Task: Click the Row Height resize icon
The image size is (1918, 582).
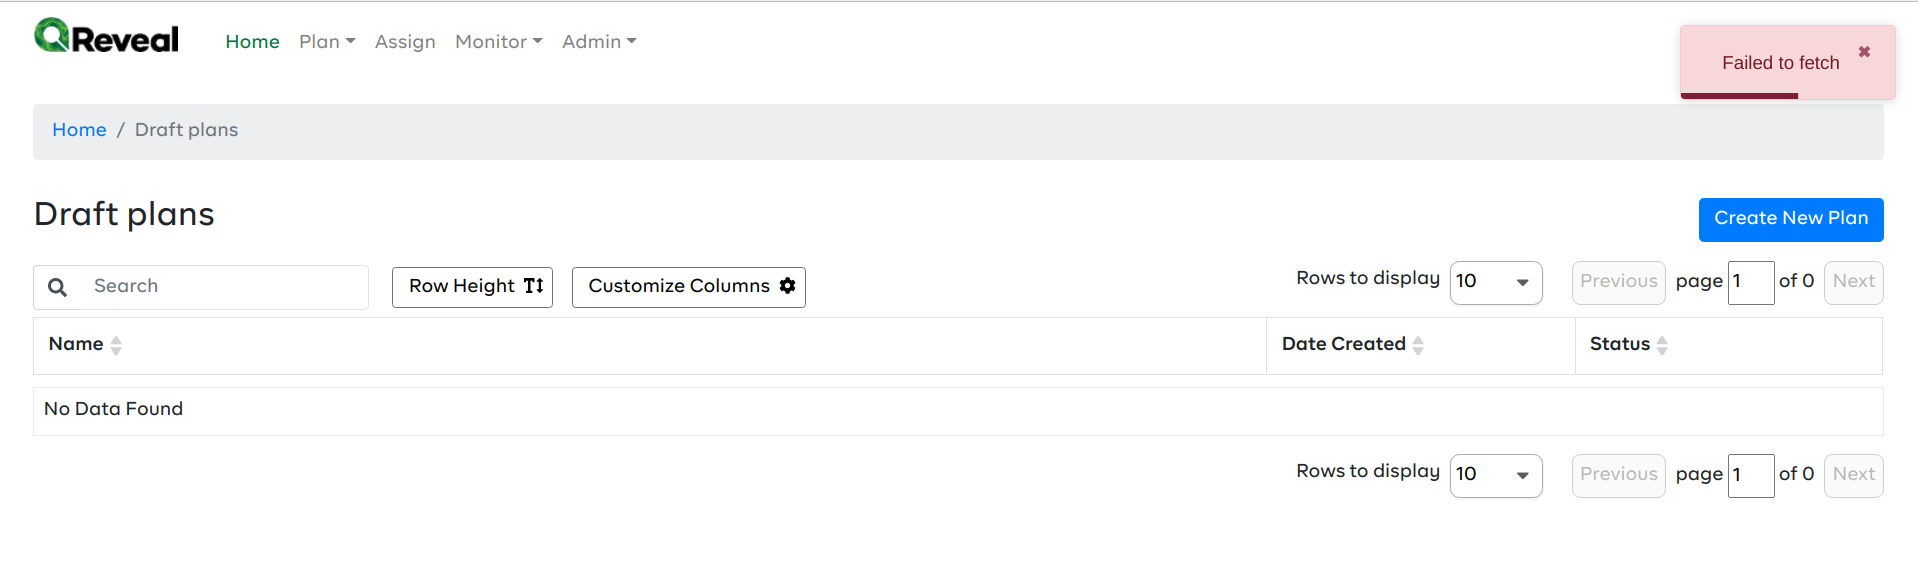Action: point(531,286)
